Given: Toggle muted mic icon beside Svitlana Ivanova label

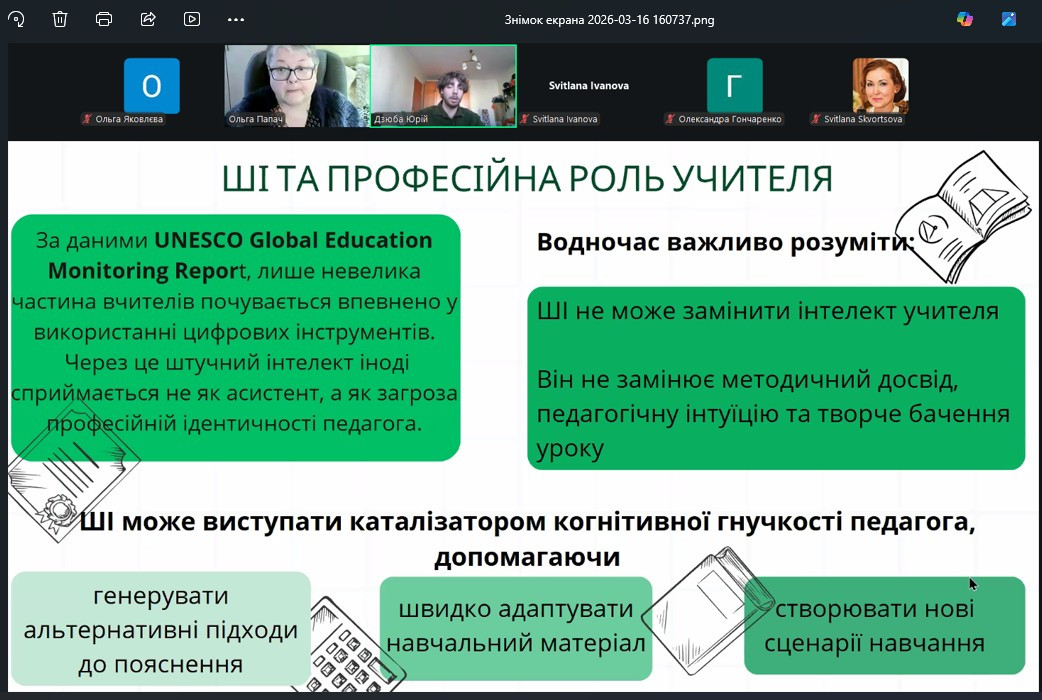Looking at the screenshot, I should point(525,119).
